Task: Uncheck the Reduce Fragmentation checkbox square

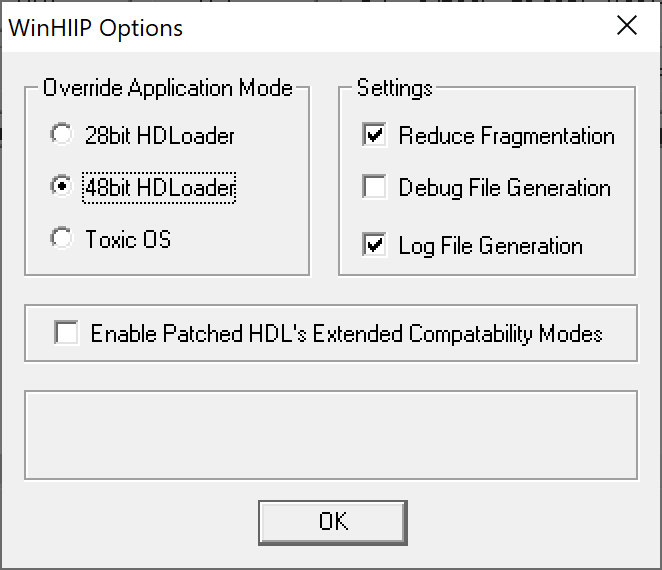Action: pos(375,135)
